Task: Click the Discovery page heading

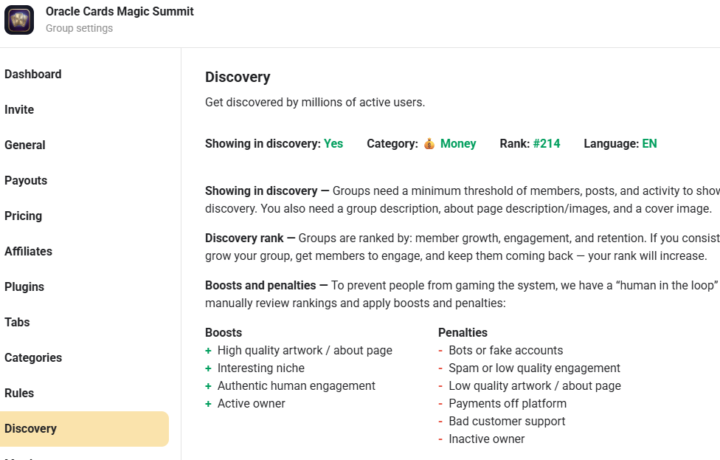Action: coord(237,77)
